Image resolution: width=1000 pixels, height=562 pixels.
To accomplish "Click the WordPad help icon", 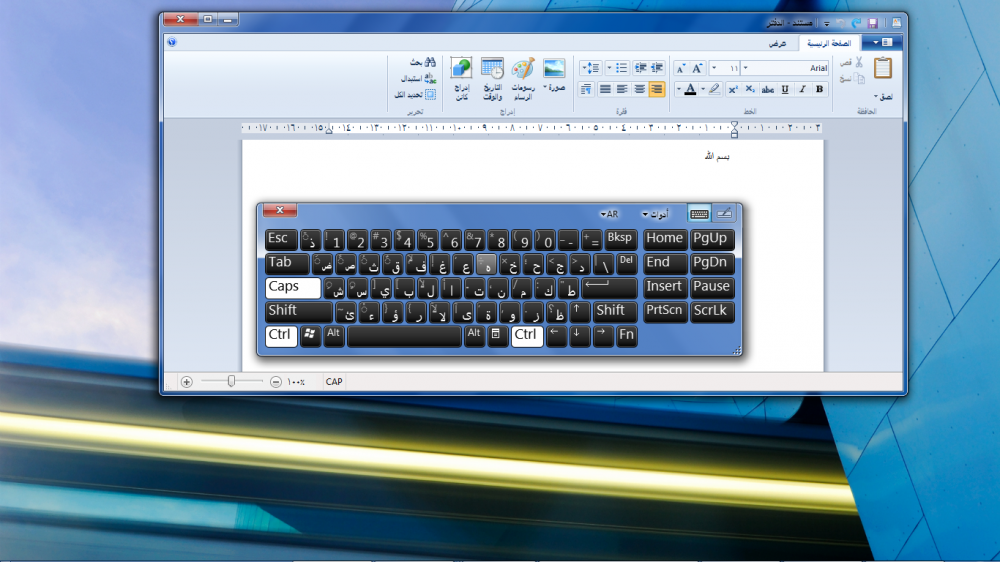I will [x=172, y=43].
